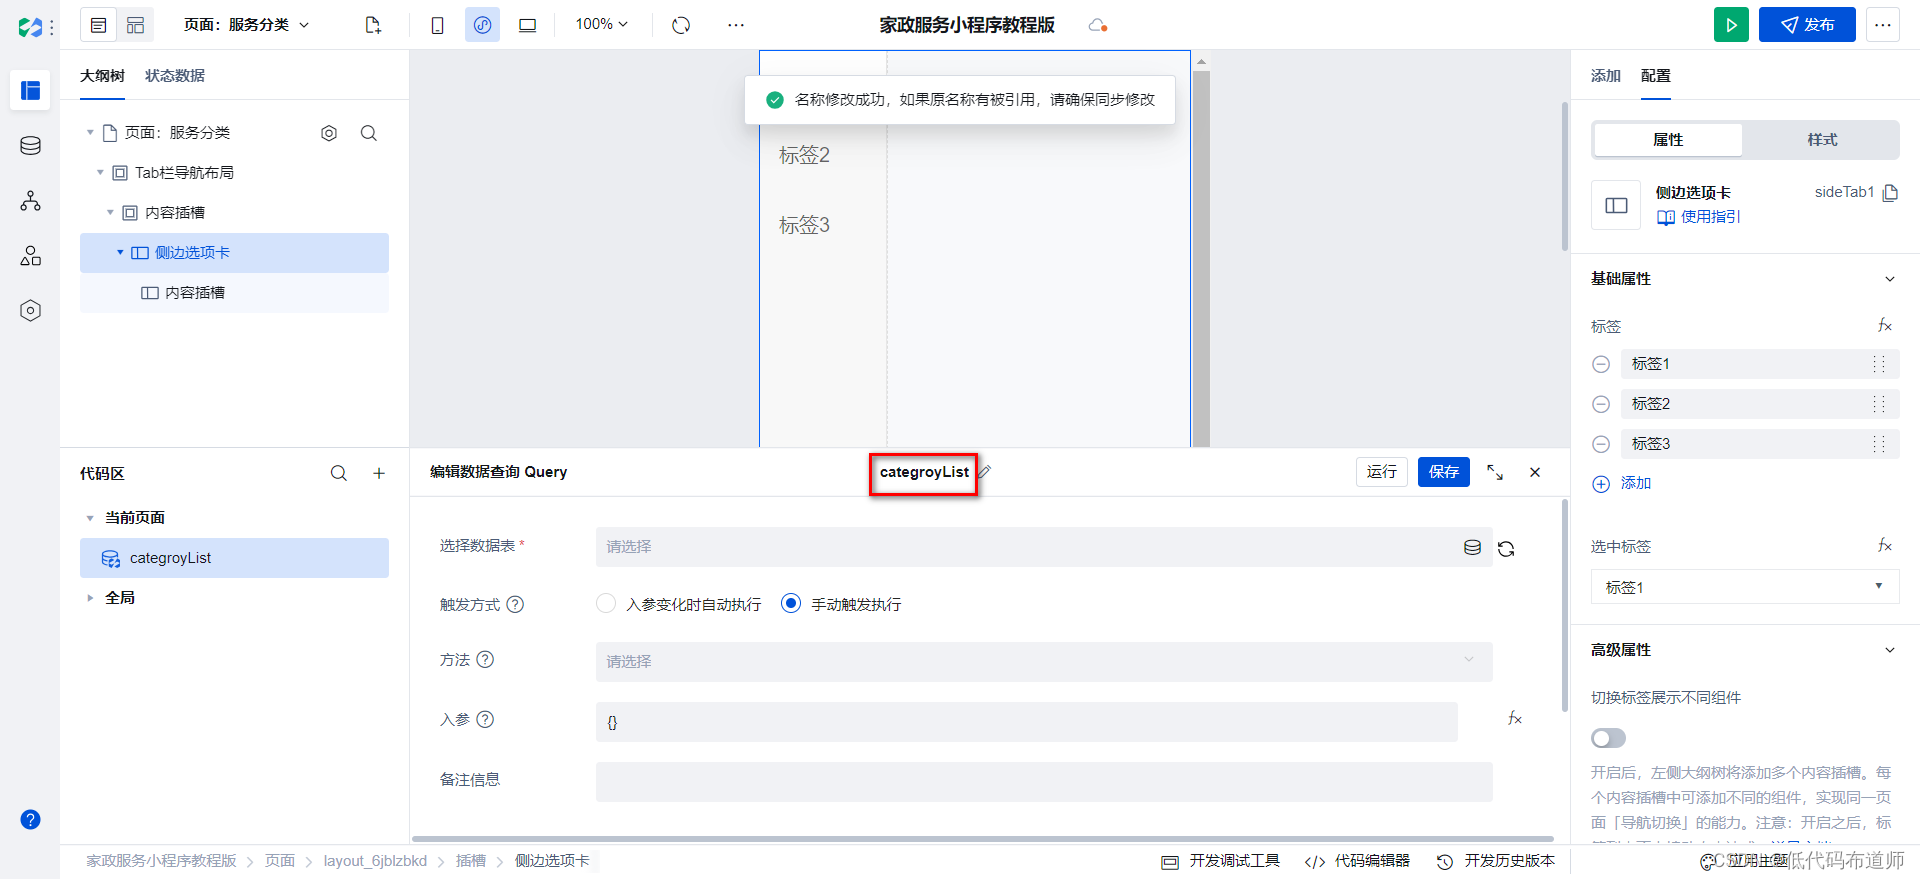The height and width of the screenshot is (879, 1920).
Task: Collapse the 当前页面 code section
Action: click(x=90, y=518)
